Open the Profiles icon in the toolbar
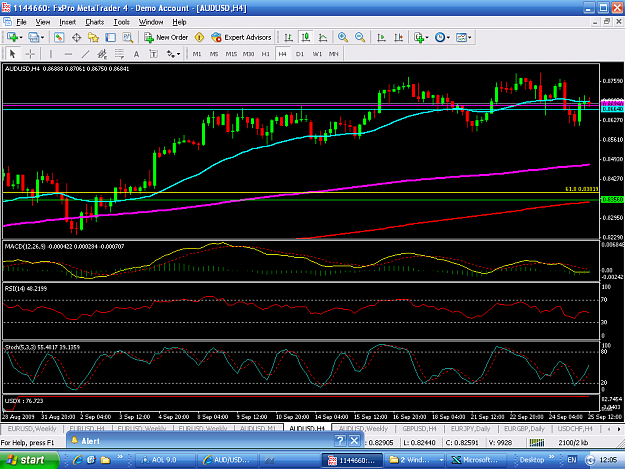Screen dimensions: 625x469 coord(33,37)
